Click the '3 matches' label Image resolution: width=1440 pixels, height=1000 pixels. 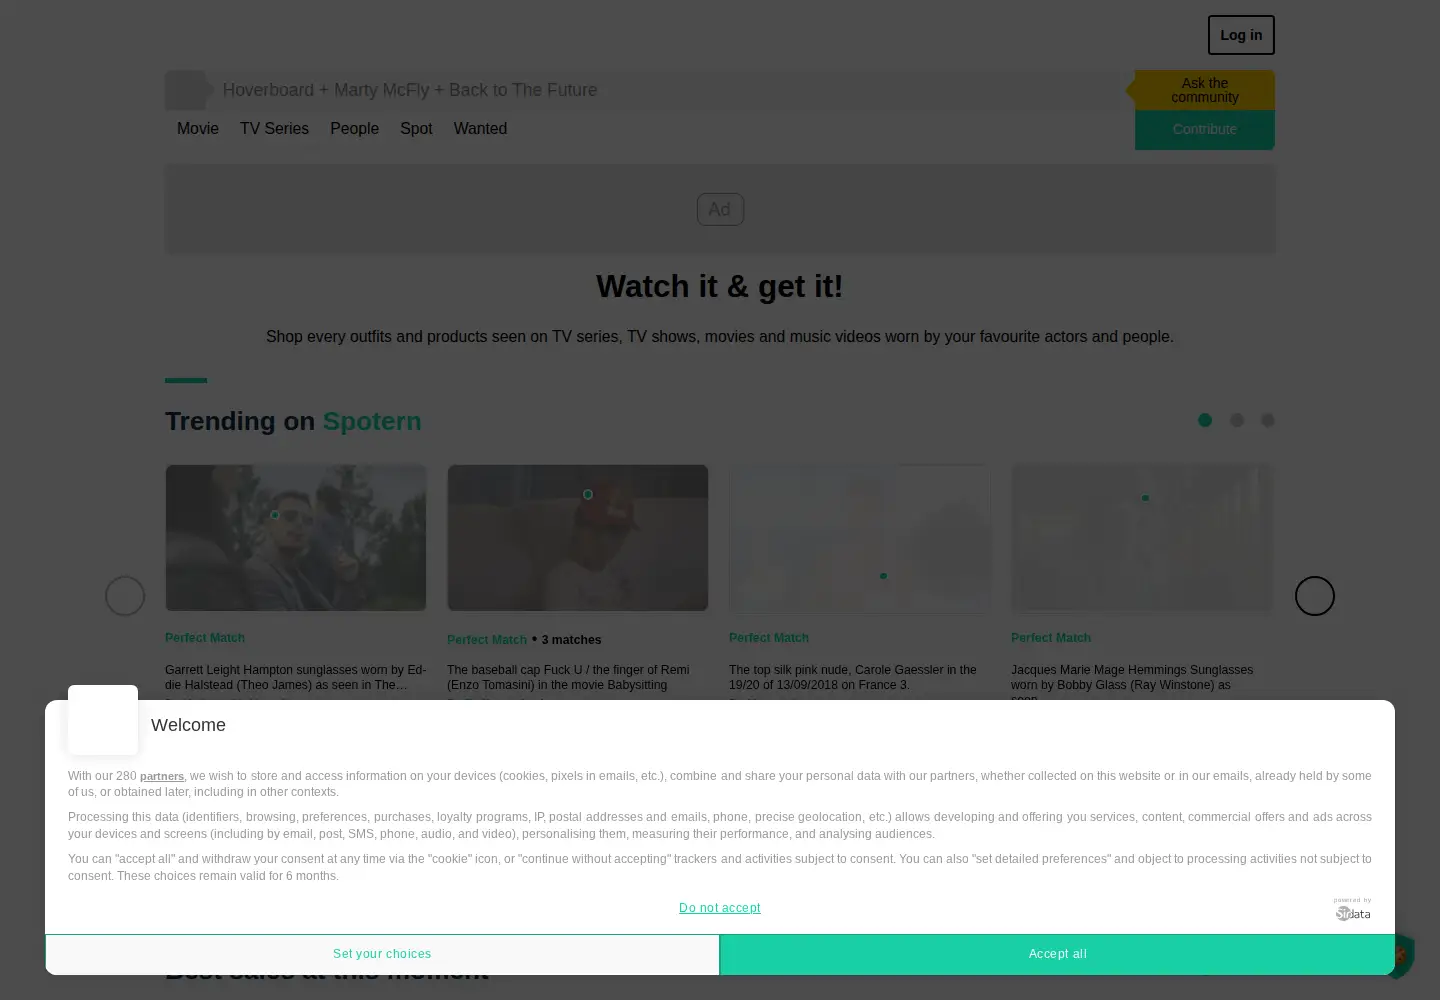(571, 640)
